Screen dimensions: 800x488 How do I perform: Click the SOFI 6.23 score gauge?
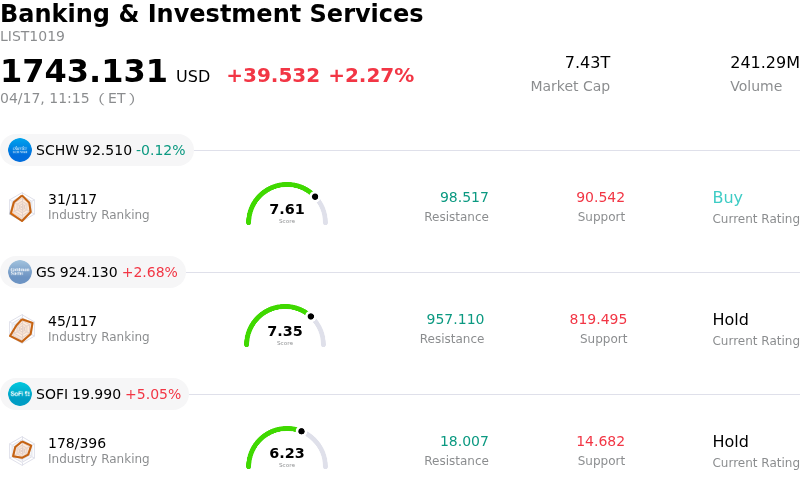pyautogui.click(x=287, y=449)
